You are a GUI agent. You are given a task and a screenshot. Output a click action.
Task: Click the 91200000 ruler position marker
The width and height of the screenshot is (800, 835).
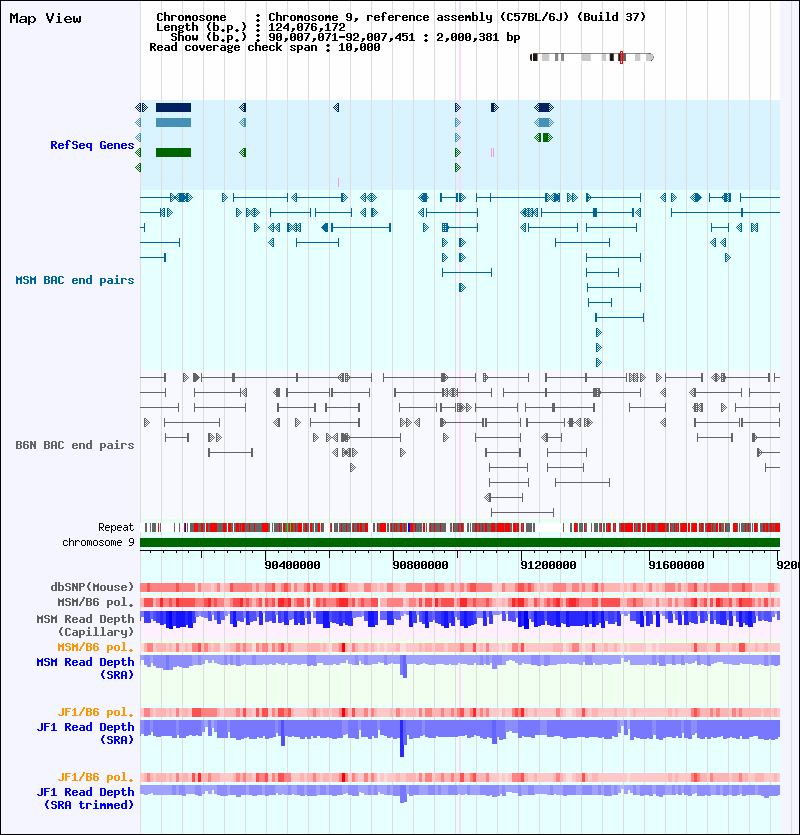(x=548, y=565)
